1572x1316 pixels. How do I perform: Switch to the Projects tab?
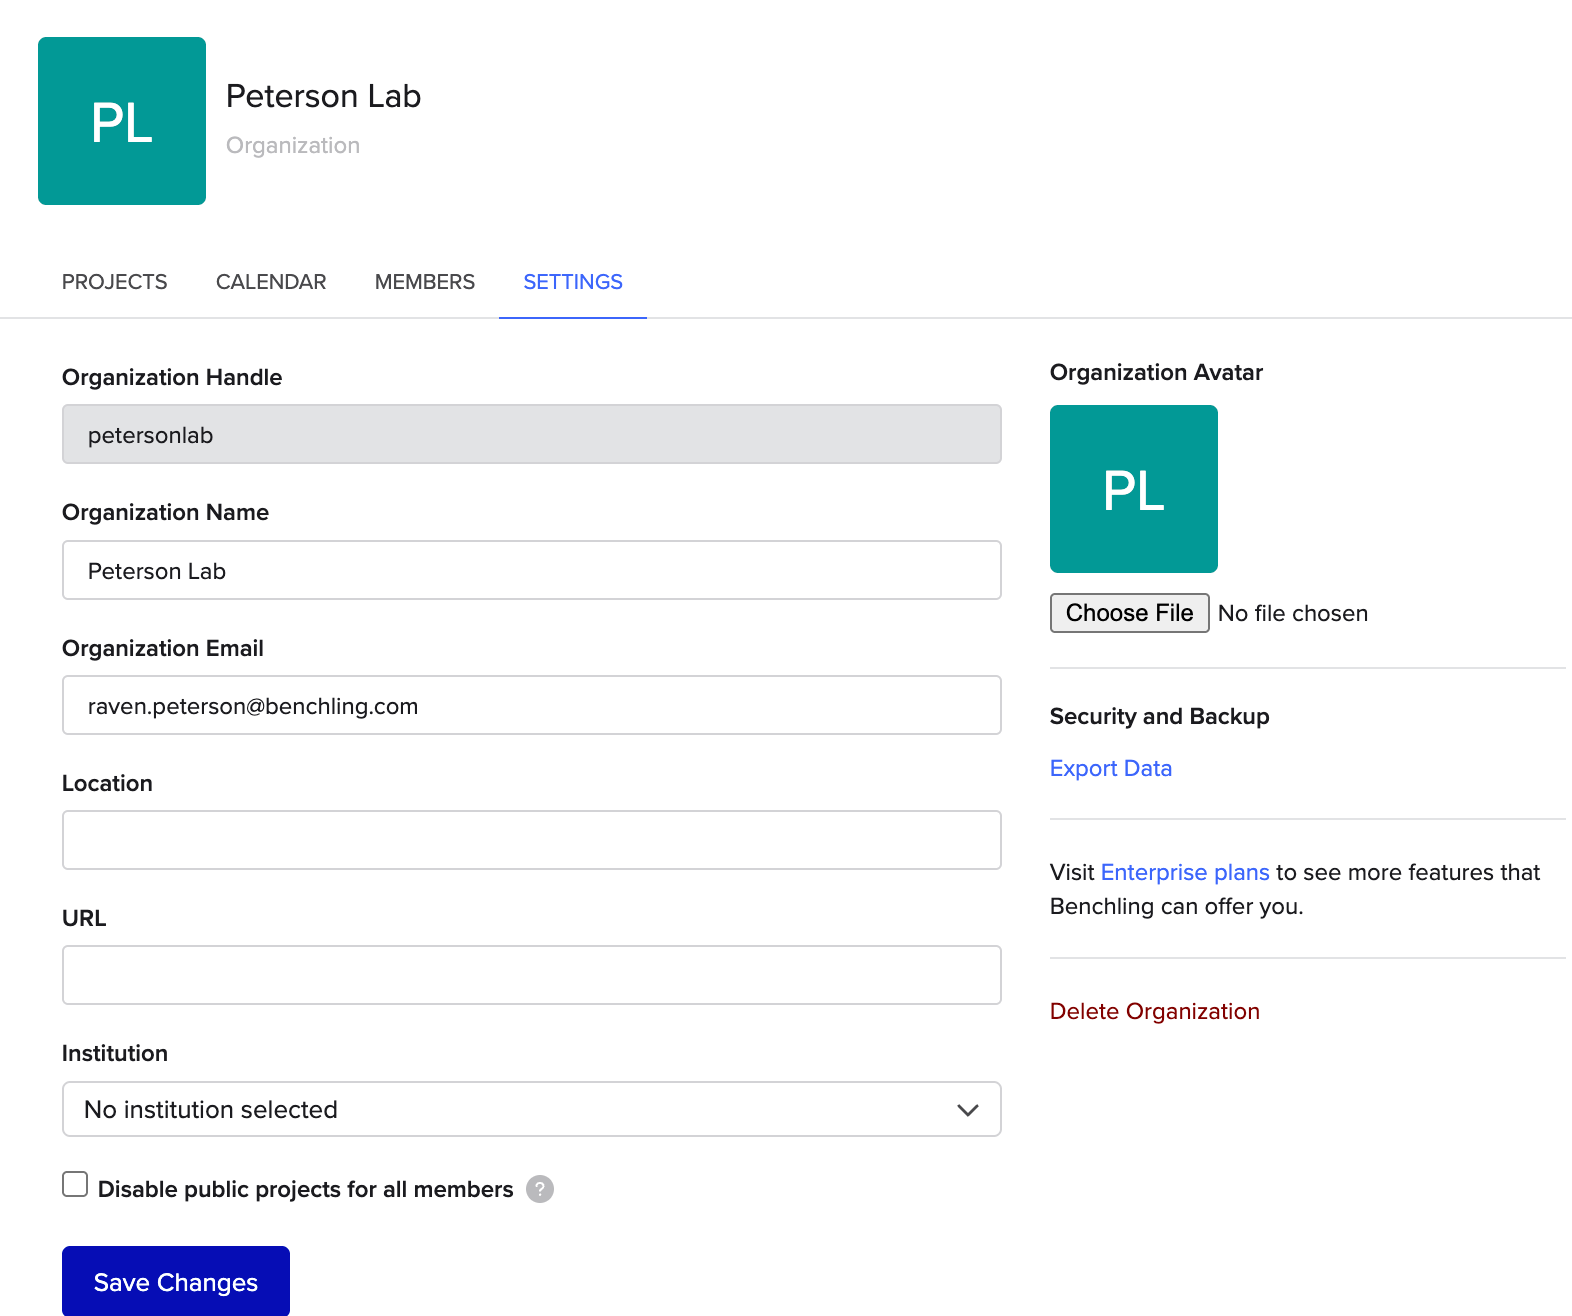point(115,282)
